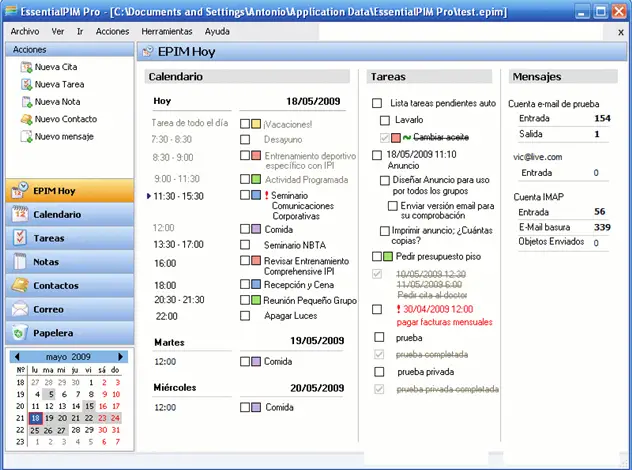This screenshot has height=470, width=632.
Task: Click the mayo 2009 month header
Action: tap(68, 357)
